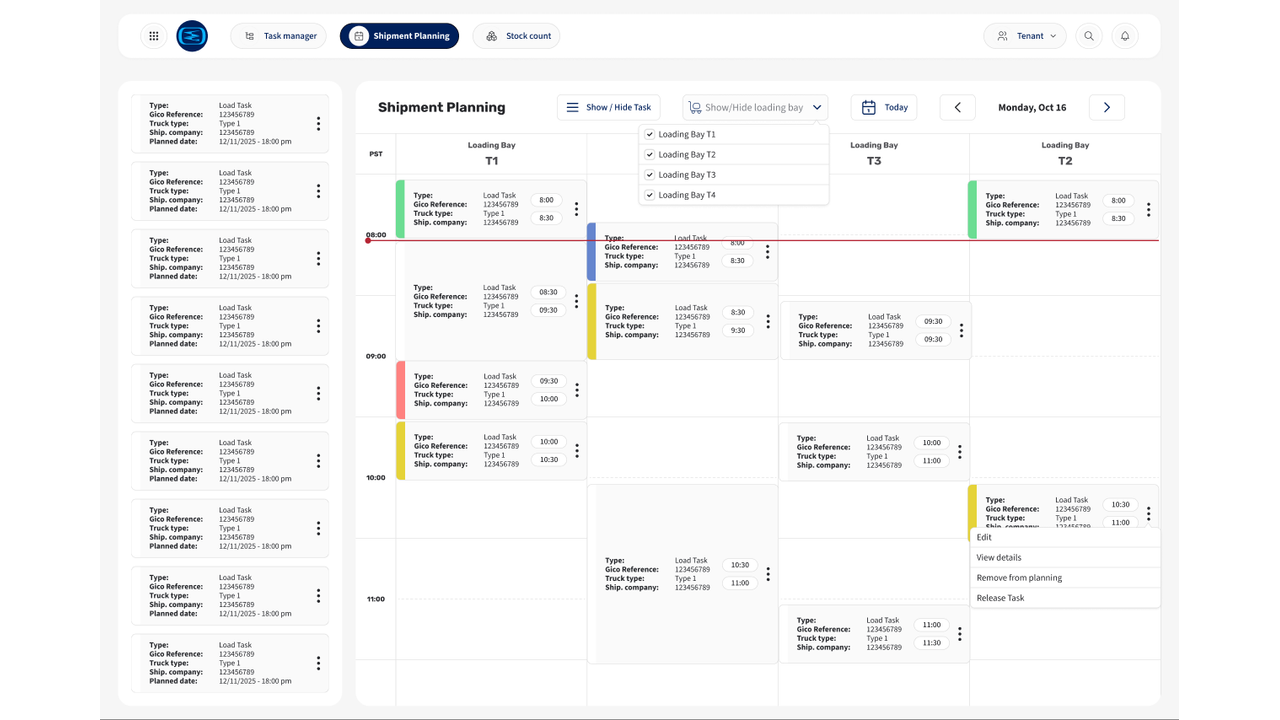This screenshot has width=1280, height=720.
Task: Open kebab menu of T3 10:00–11:00 card
Action: 960,452
